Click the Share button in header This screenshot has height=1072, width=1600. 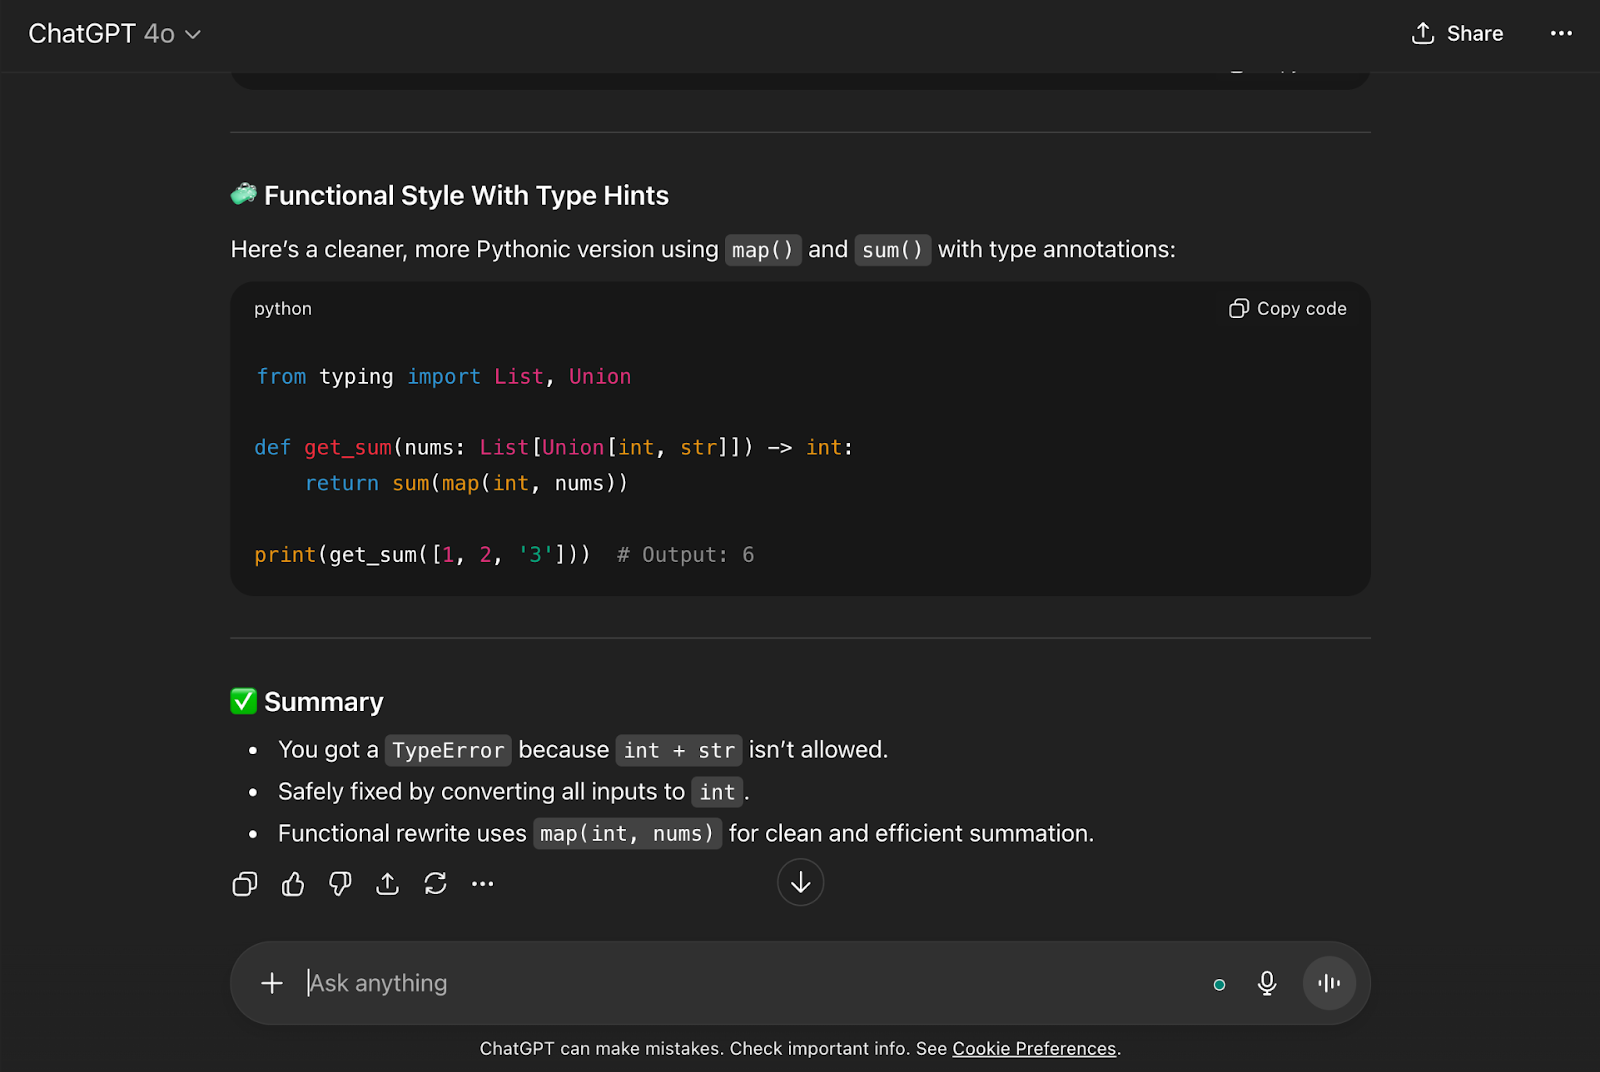1457,34
